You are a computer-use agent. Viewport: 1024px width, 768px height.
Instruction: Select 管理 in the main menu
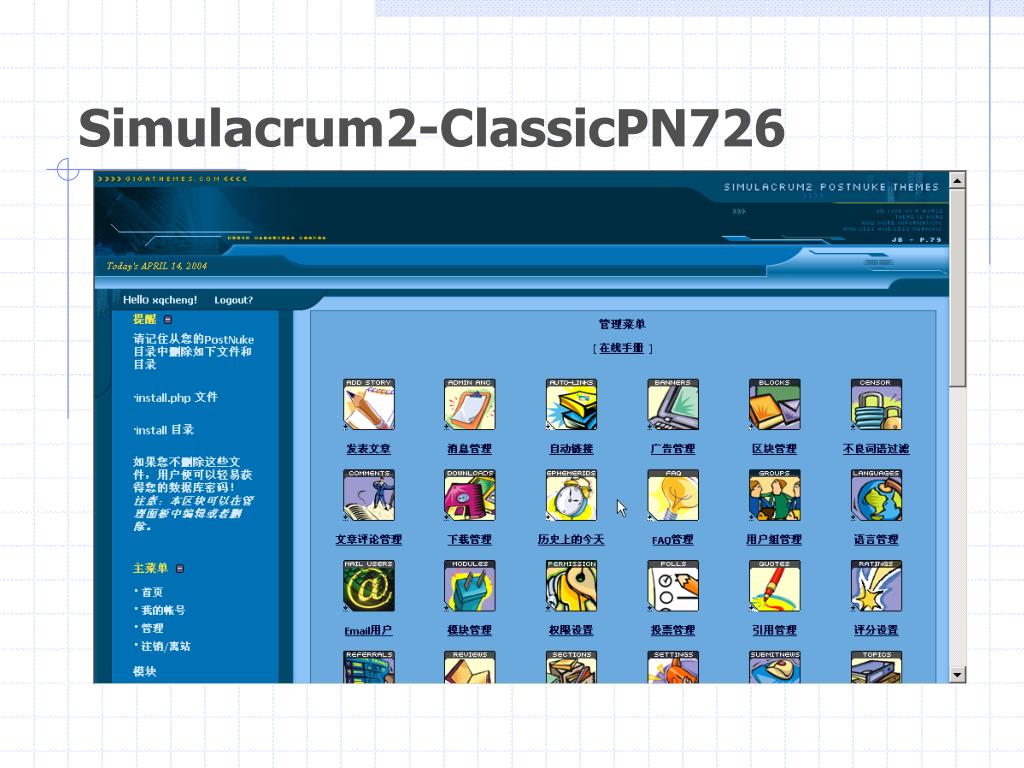coord(152,628)
